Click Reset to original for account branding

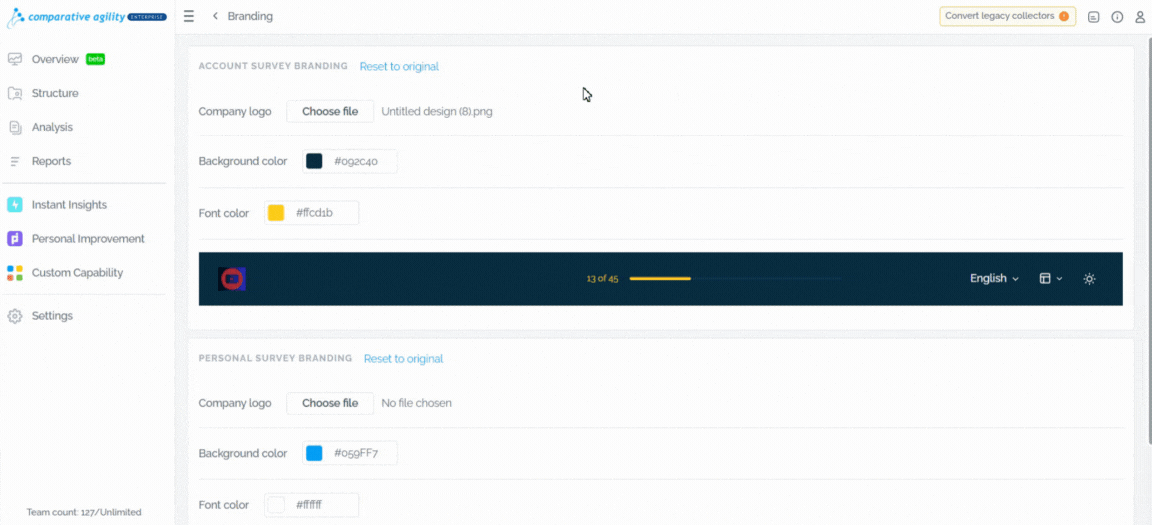pyautogui.click(x=399, y=66)
